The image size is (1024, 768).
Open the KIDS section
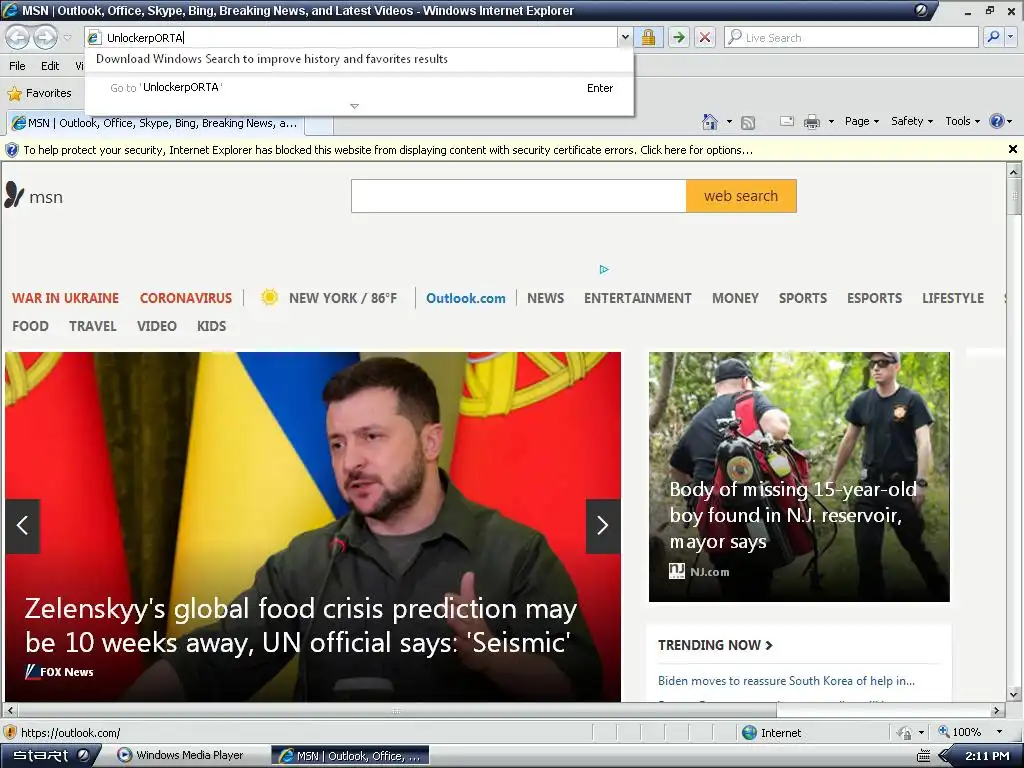212,327
